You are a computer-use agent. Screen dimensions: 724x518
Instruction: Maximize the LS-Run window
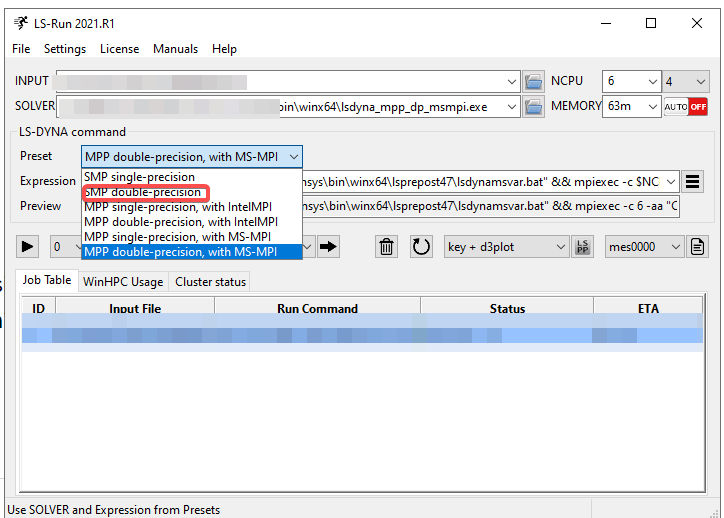coord(651,23)
